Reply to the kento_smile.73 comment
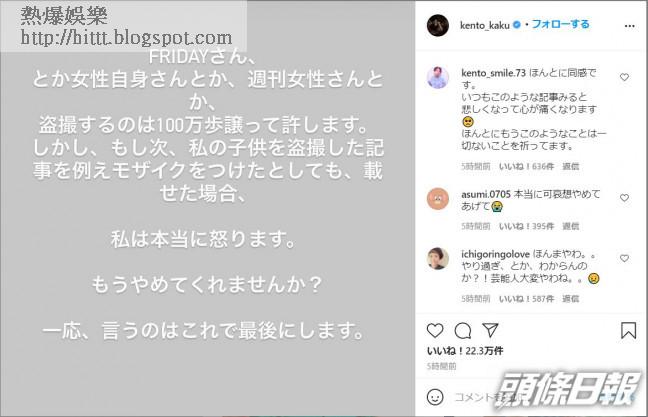648x417 pixels. pos(570,167)
